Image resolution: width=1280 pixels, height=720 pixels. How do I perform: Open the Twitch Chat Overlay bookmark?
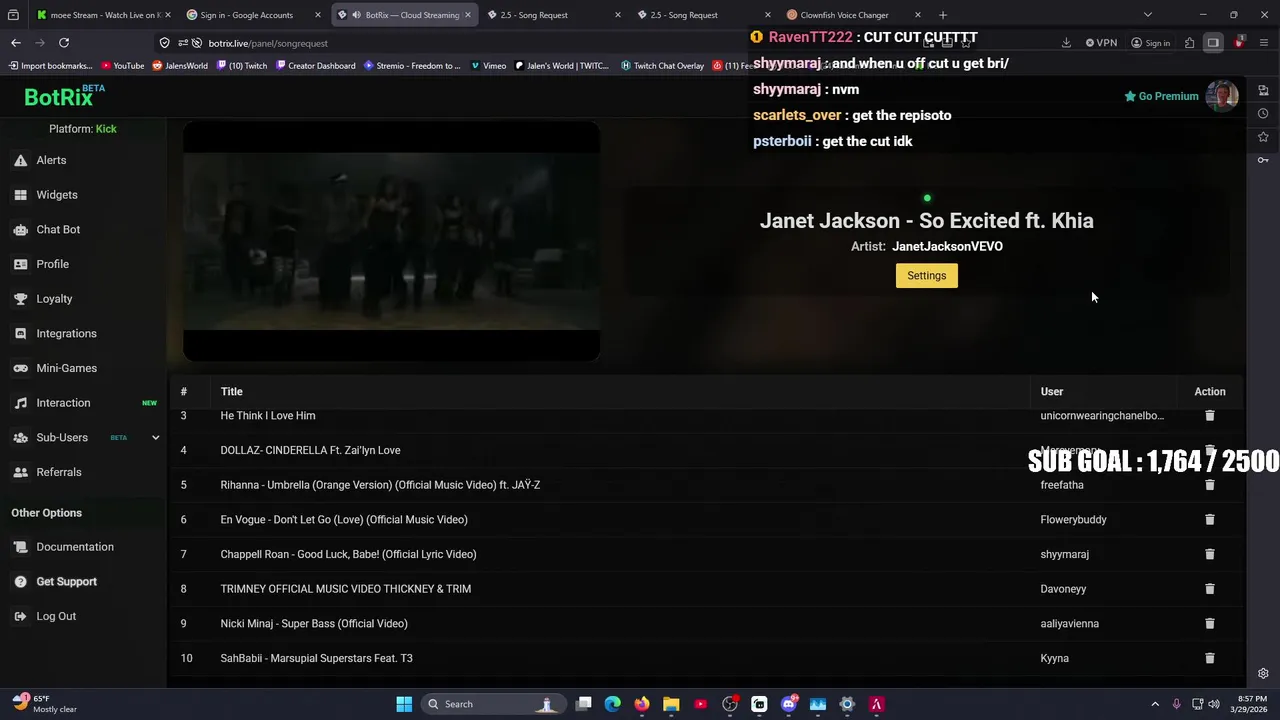tap(662, 66)
